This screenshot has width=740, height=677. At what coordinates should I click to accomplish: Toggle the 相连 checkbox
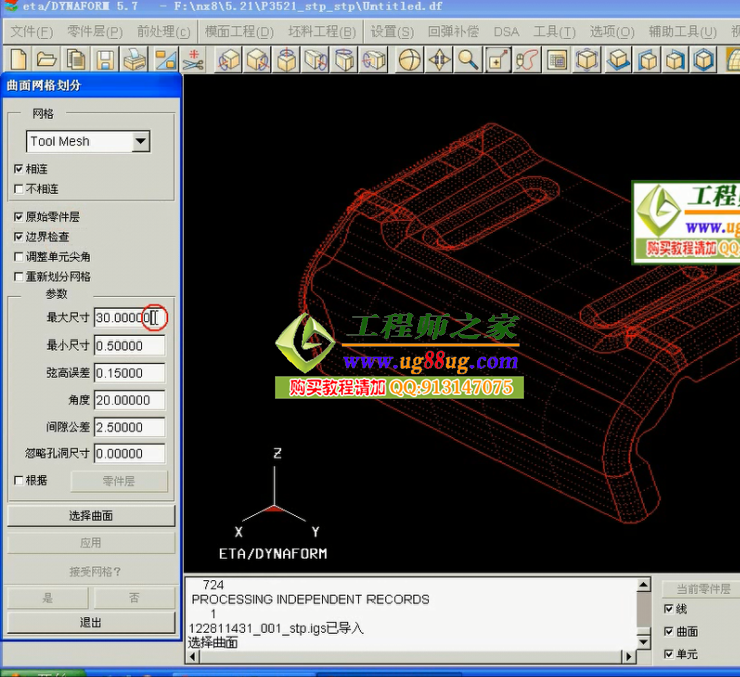[x=18, y=168]
